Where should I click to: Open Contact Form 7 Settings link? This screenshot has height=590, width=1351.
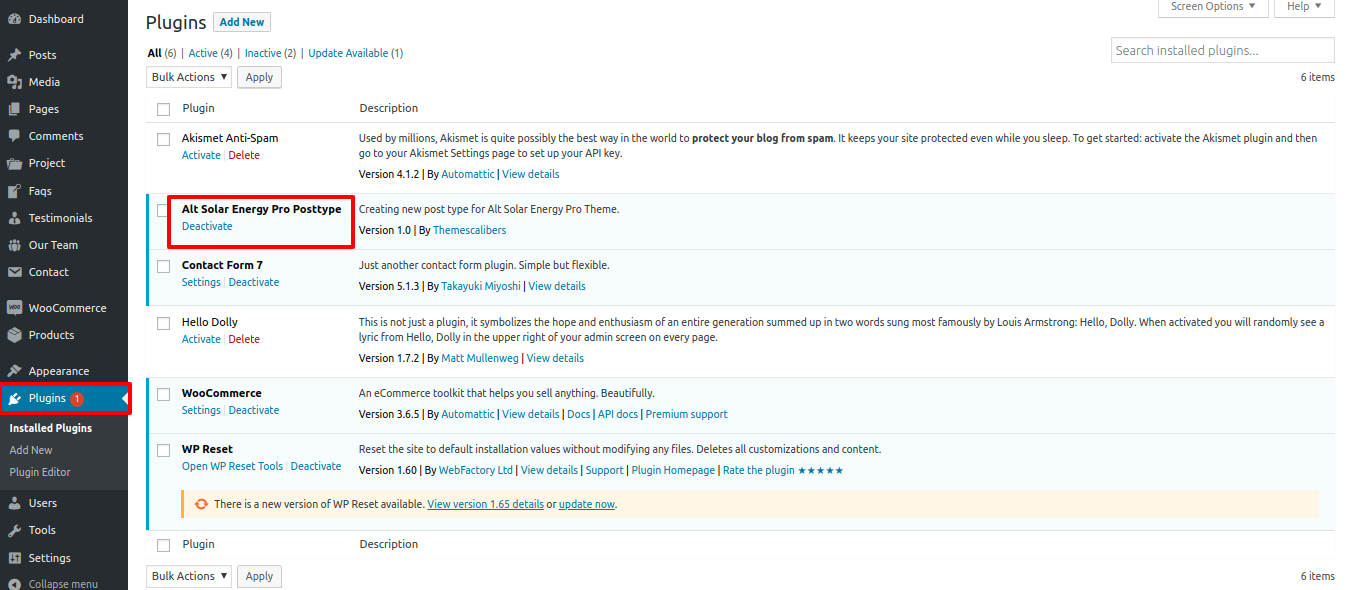(201, 282)
